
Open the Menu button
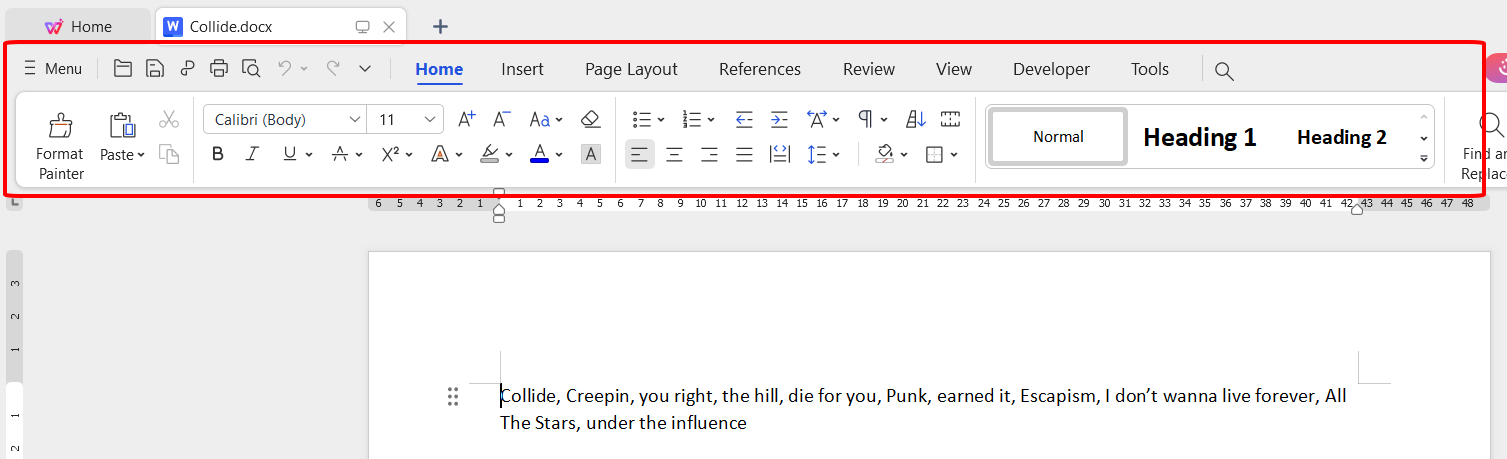pyautogui.click(x=53, y=69)
